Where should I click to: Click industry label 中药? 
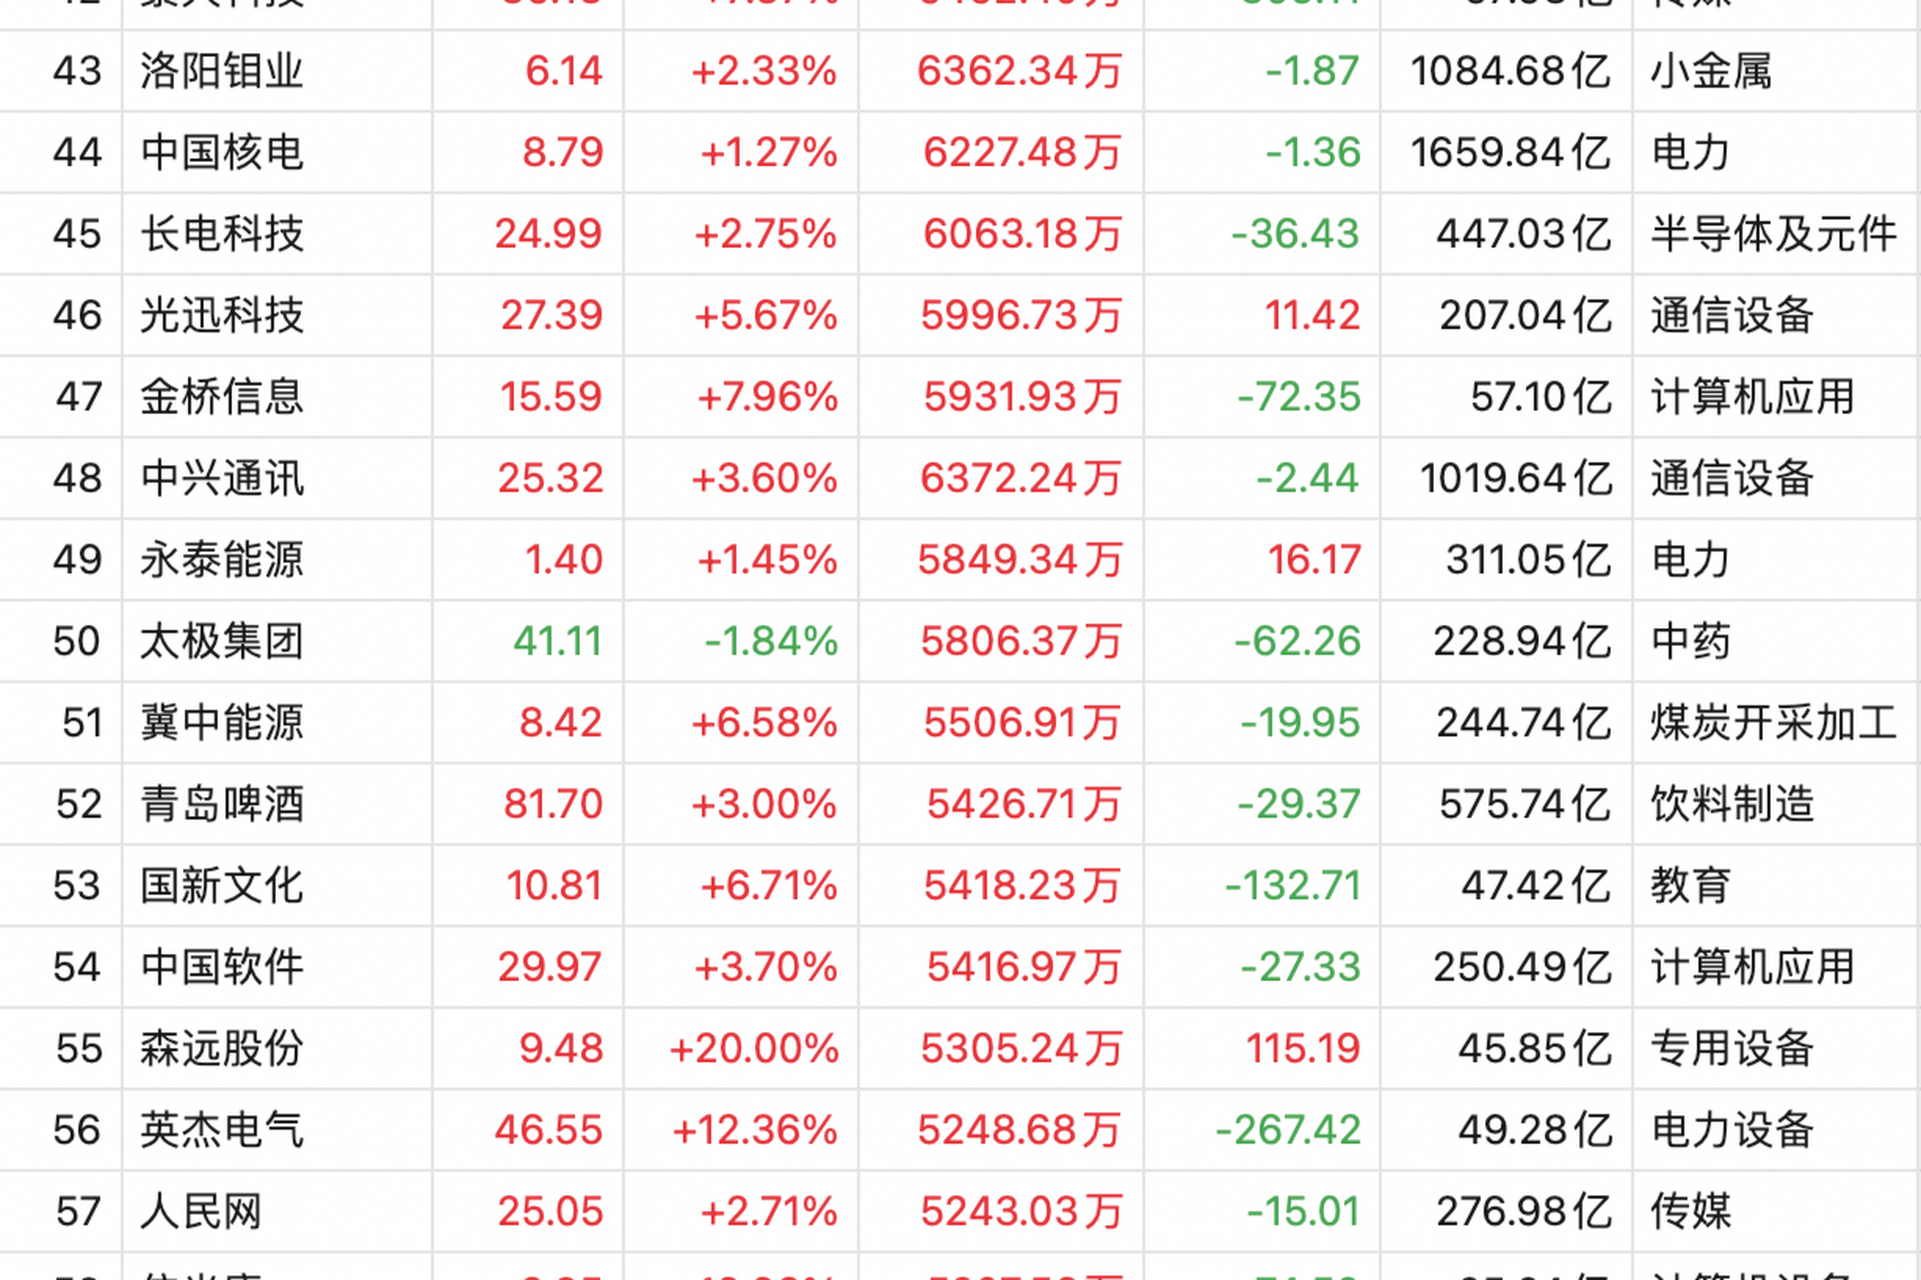click(x=1690, y=641)
